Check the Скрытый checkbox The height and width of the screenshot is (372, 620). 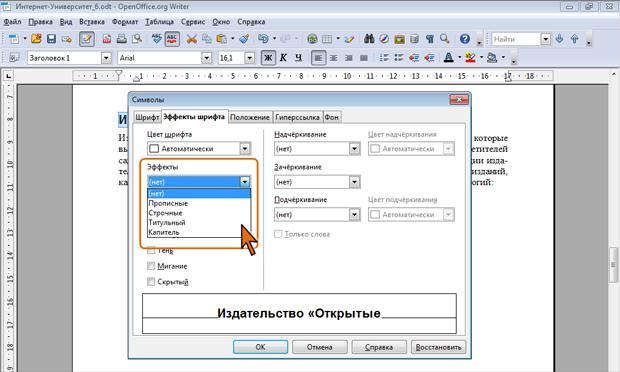pyautogui.click(x=151, y=281)
